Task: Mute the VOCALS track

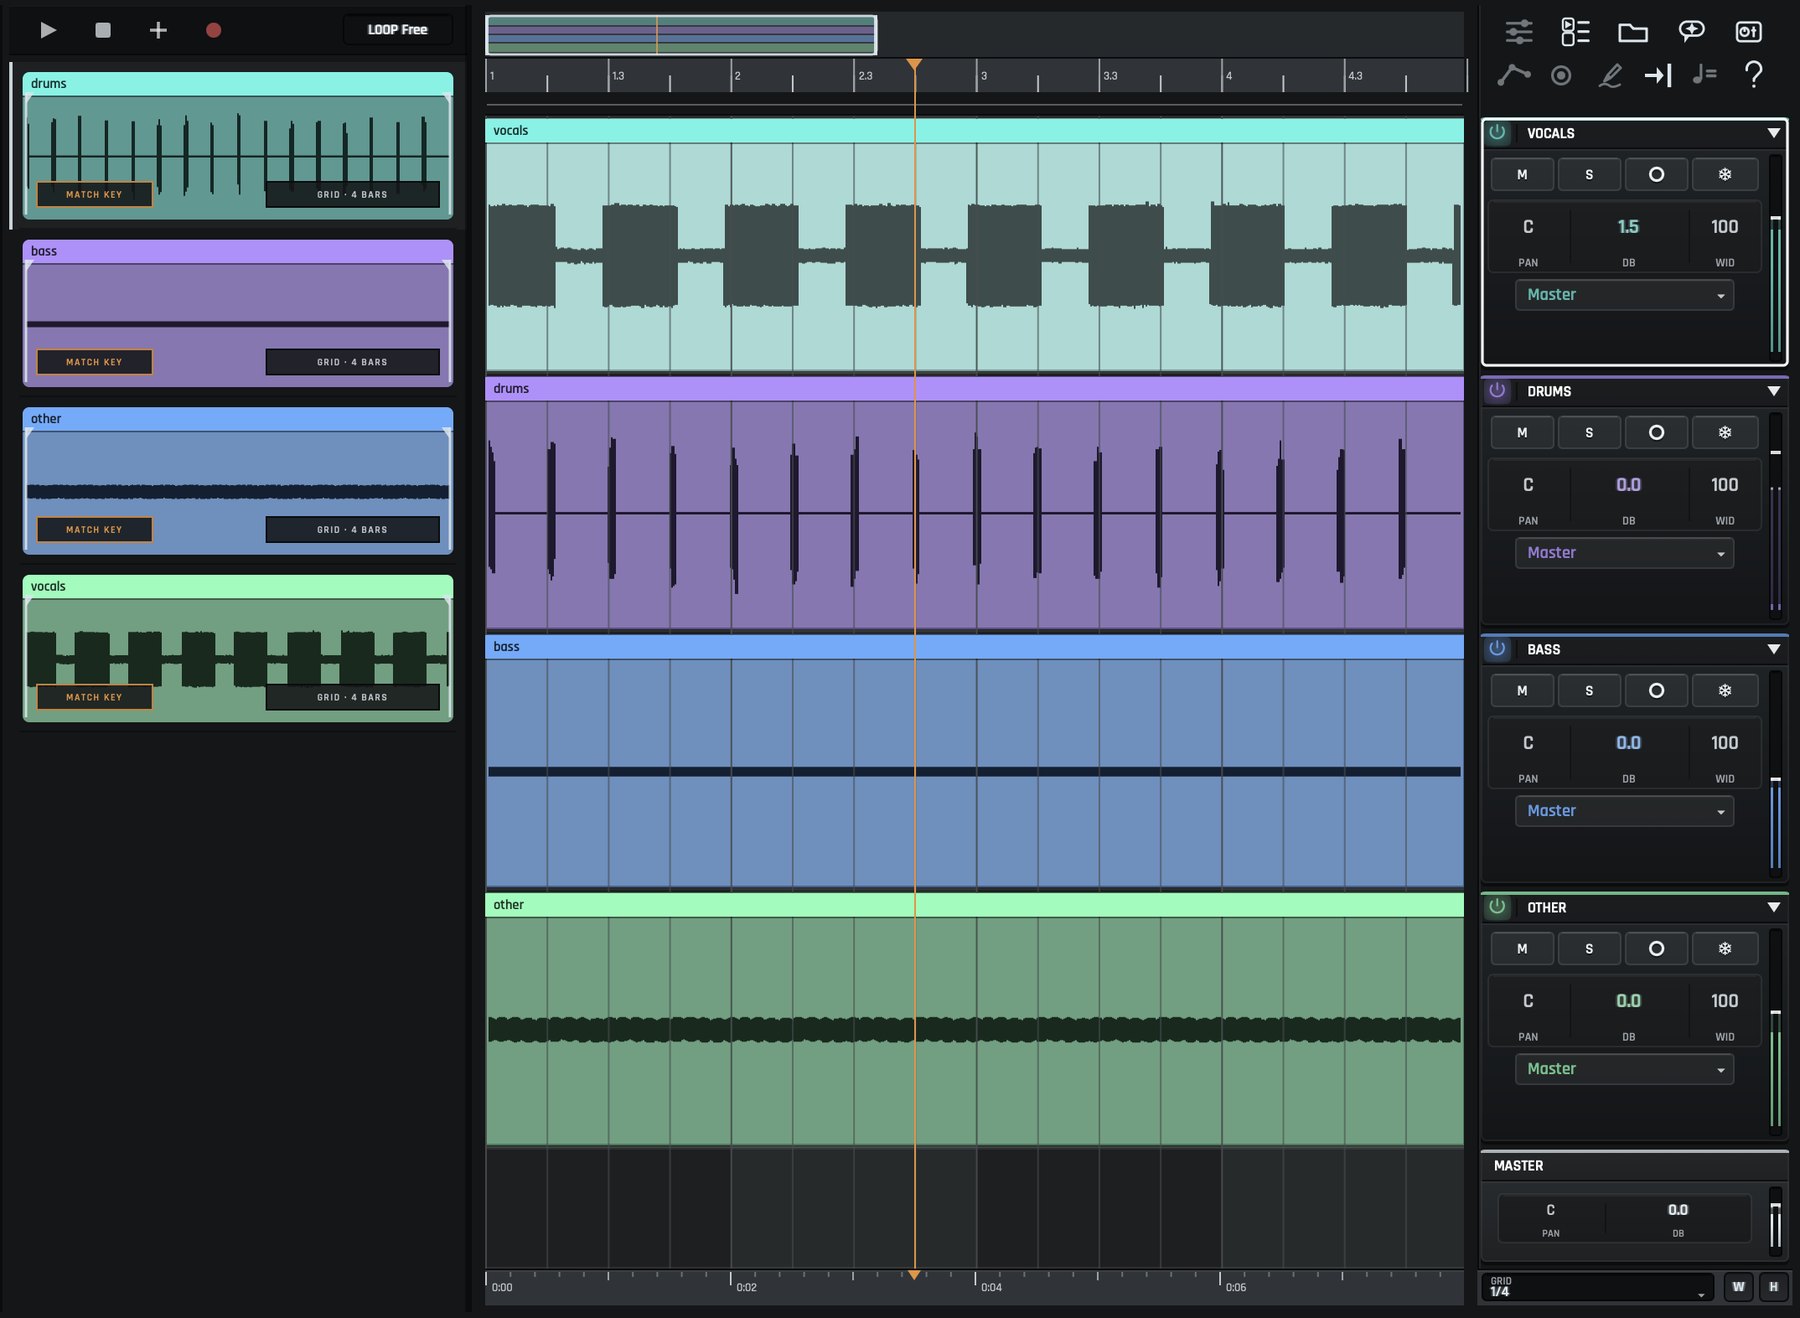Action: coord(1522,174)
